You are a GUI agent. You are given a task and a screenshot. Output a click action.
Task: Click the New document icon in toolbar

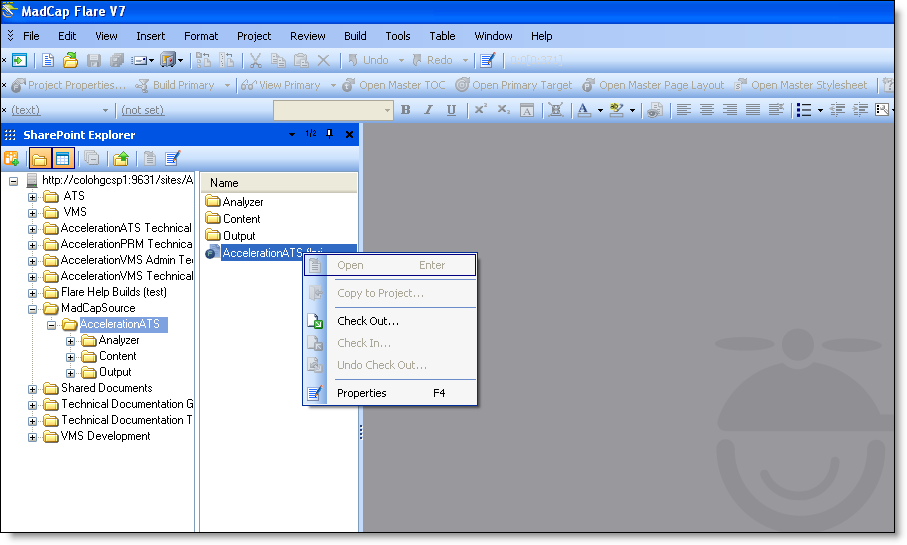point(48,60)
